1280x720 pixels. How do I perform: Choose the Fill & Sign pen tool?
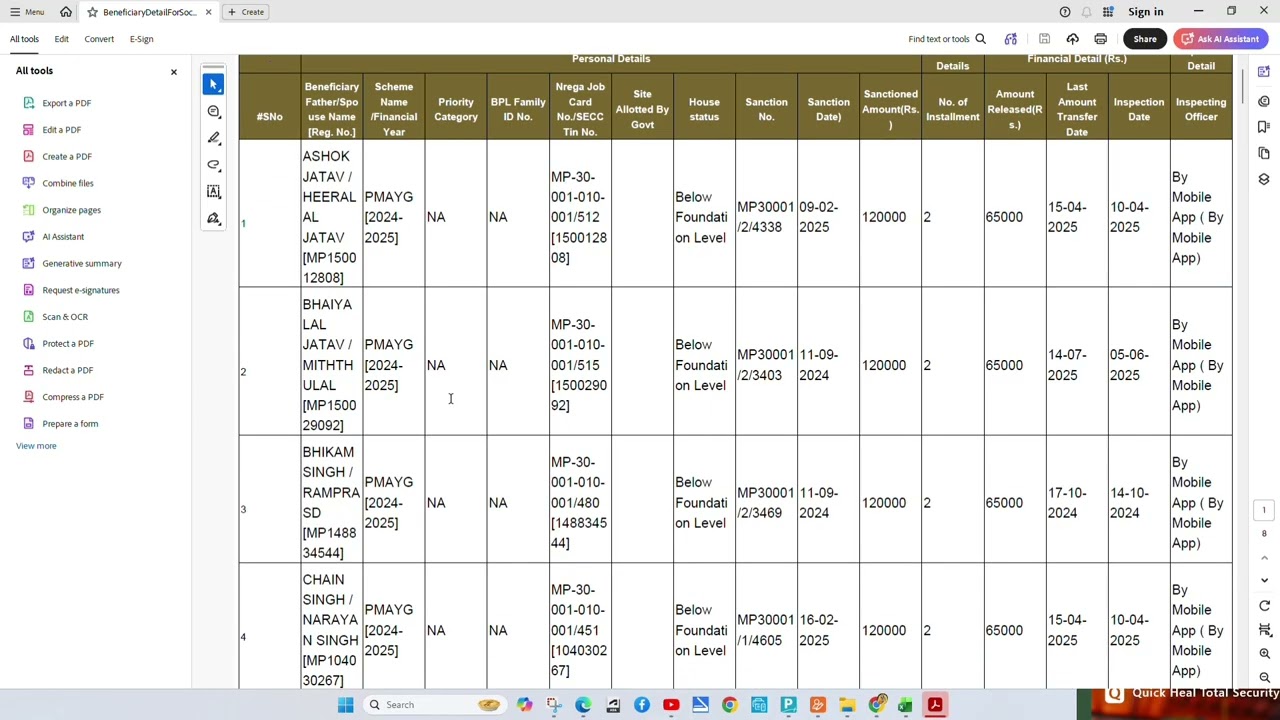tap(214, 218)
